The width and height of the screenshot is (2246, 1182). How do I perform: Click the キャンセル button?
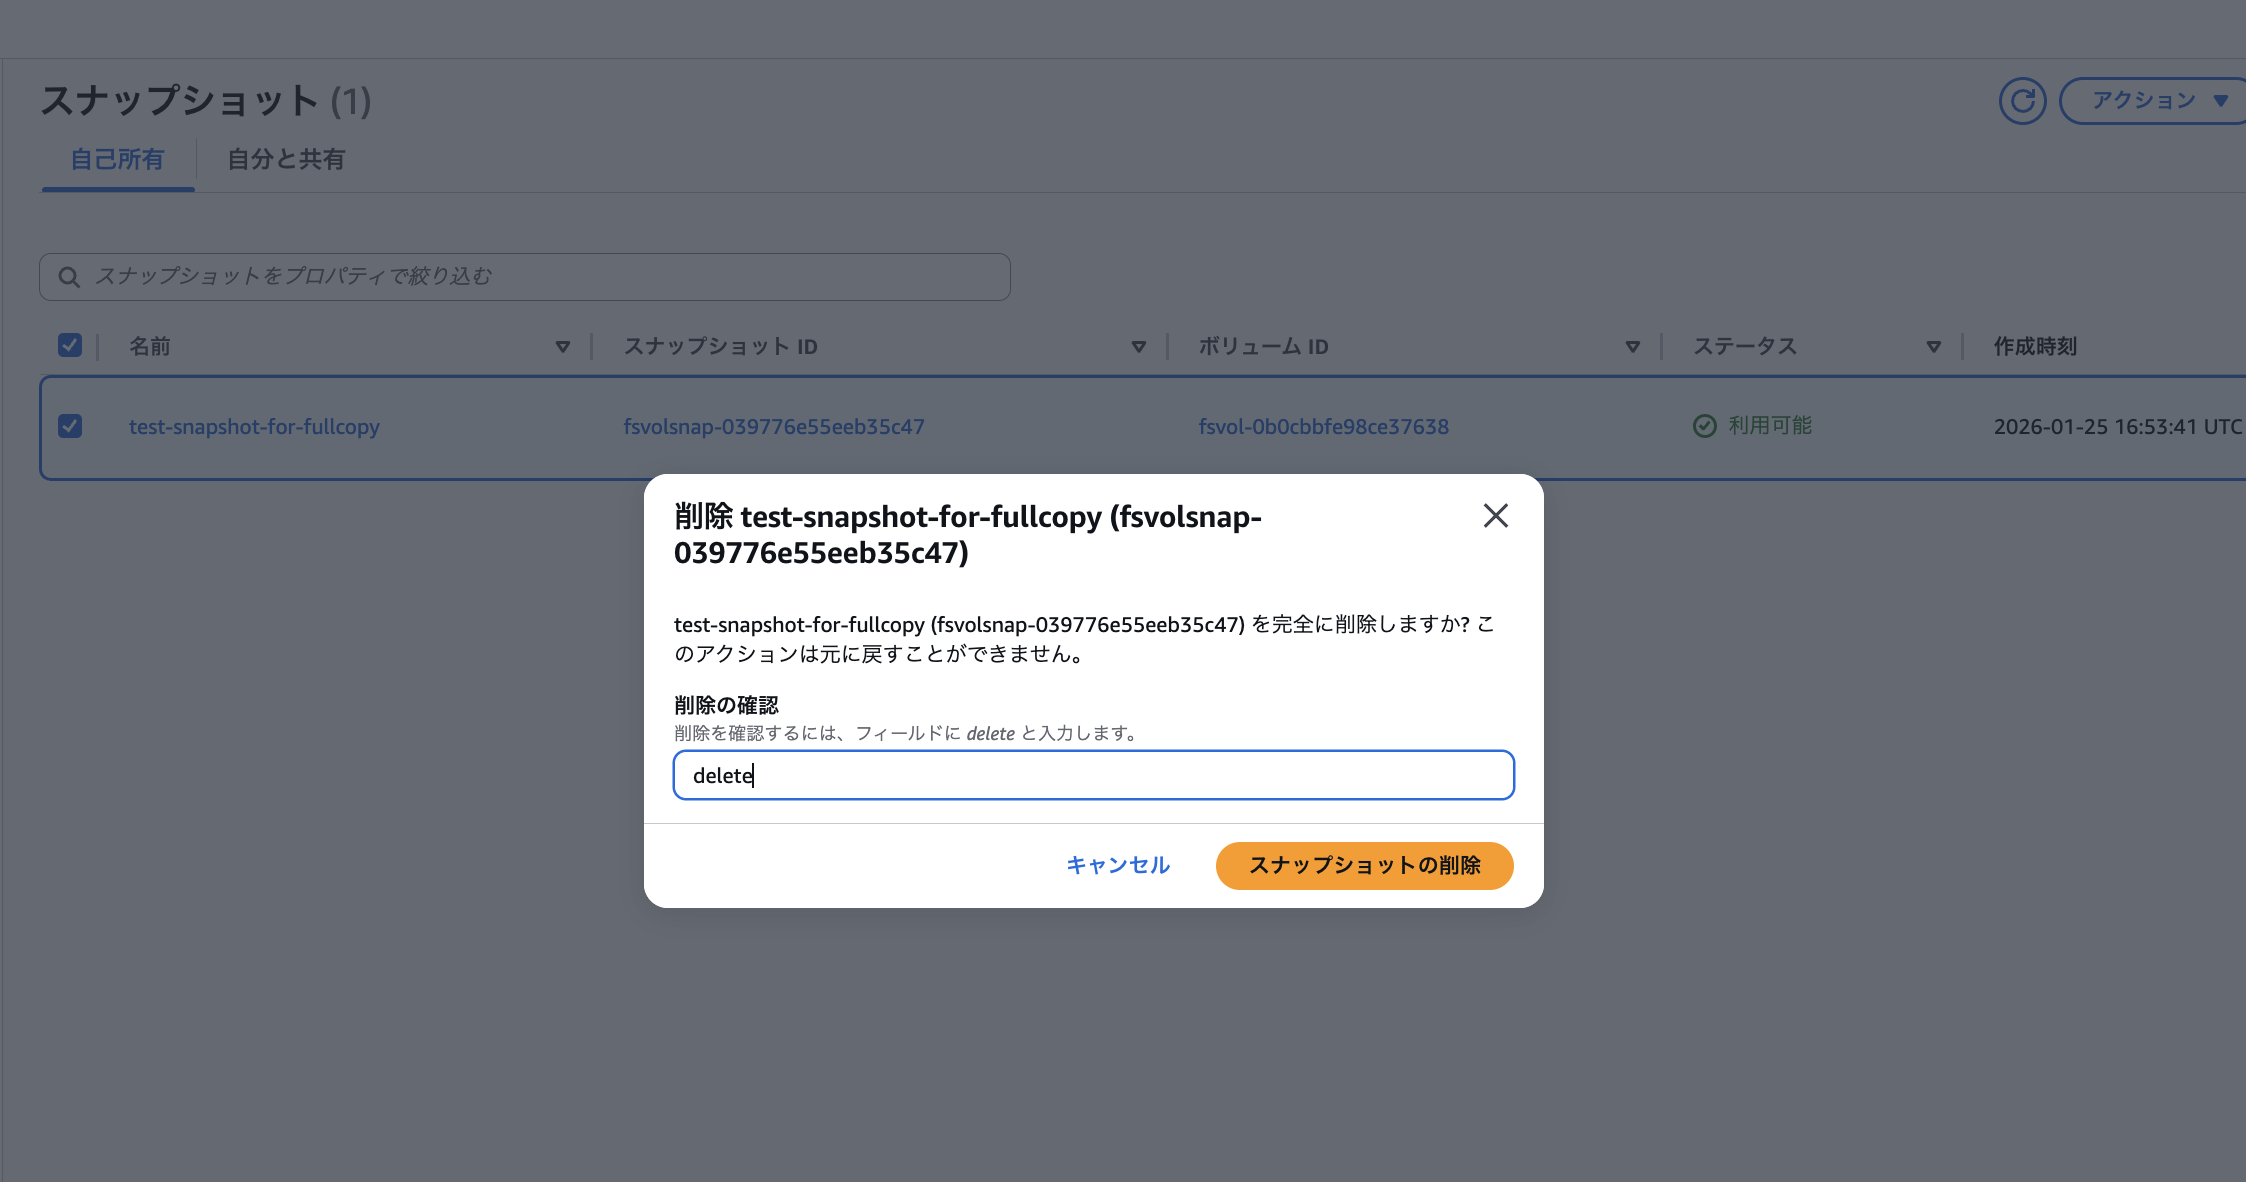[x=1117, y=865]
